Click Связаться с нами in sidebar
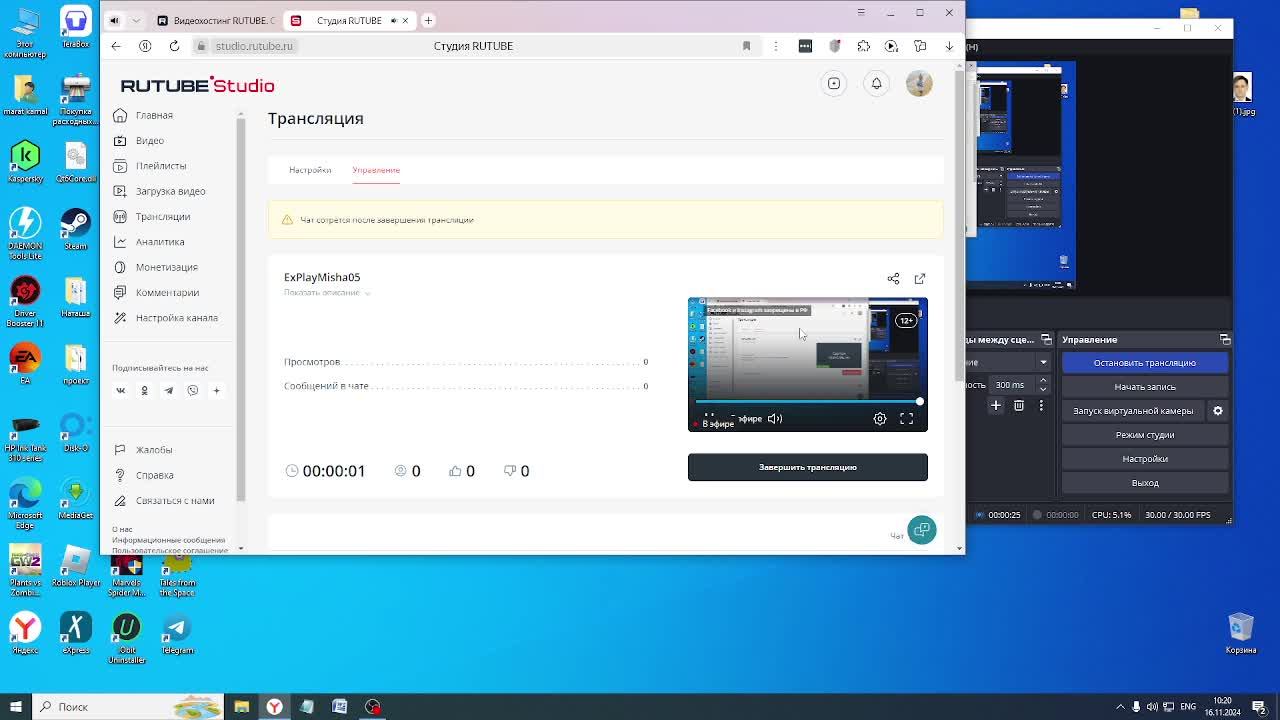1280x720 pixels. 175,501
